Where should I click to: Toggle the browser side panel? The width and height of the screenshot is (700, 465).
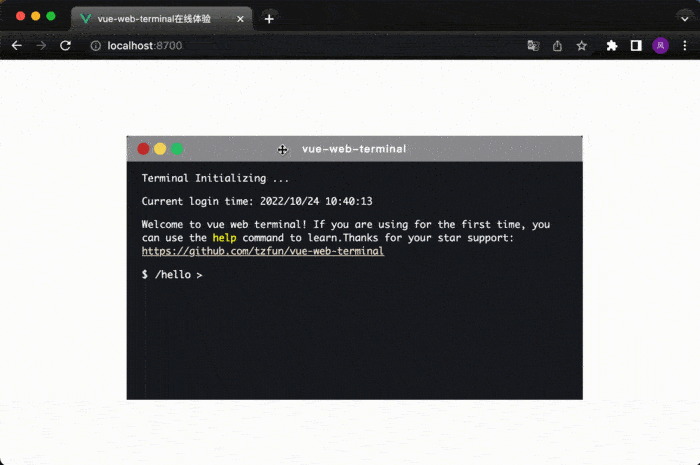click(x=636, y=46)
